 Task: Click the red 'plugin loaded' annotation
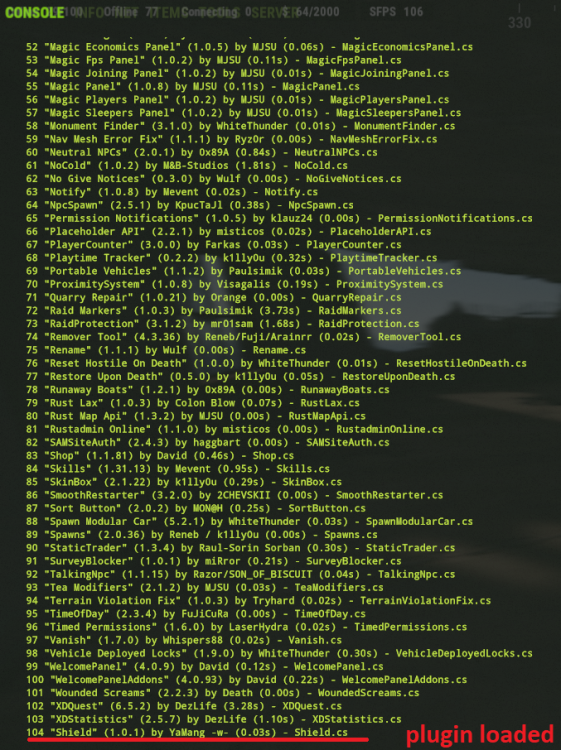coord(480,735)
